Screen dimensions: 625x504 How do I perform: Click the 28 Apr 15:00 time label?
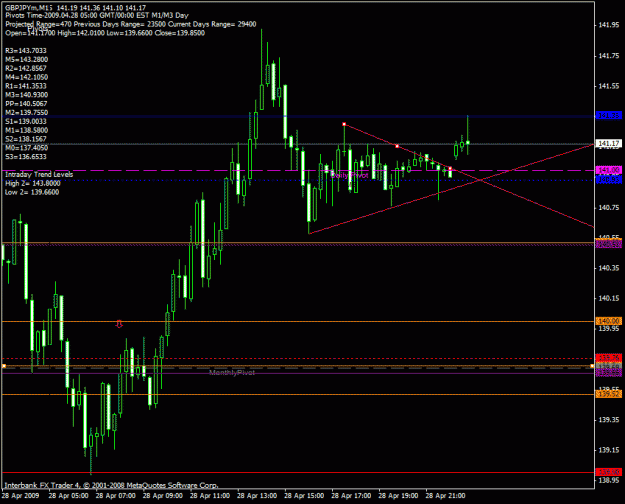(304, 496)
